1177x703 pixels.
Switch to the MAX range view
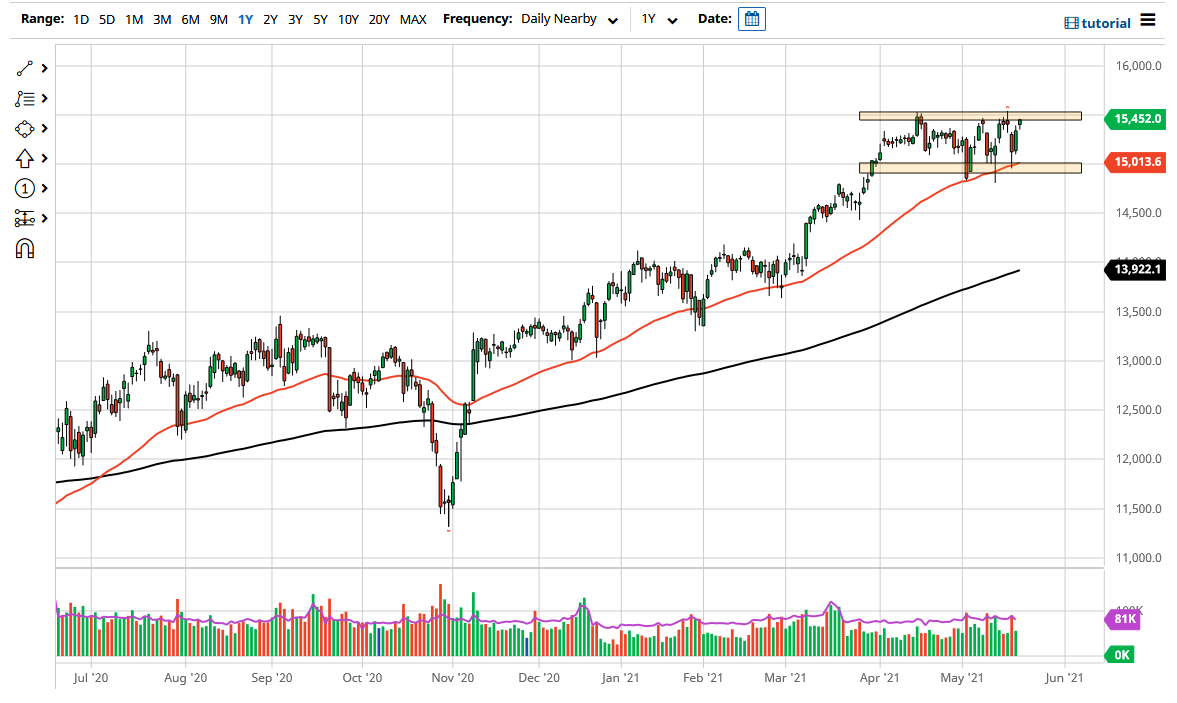tap(412, 18)
